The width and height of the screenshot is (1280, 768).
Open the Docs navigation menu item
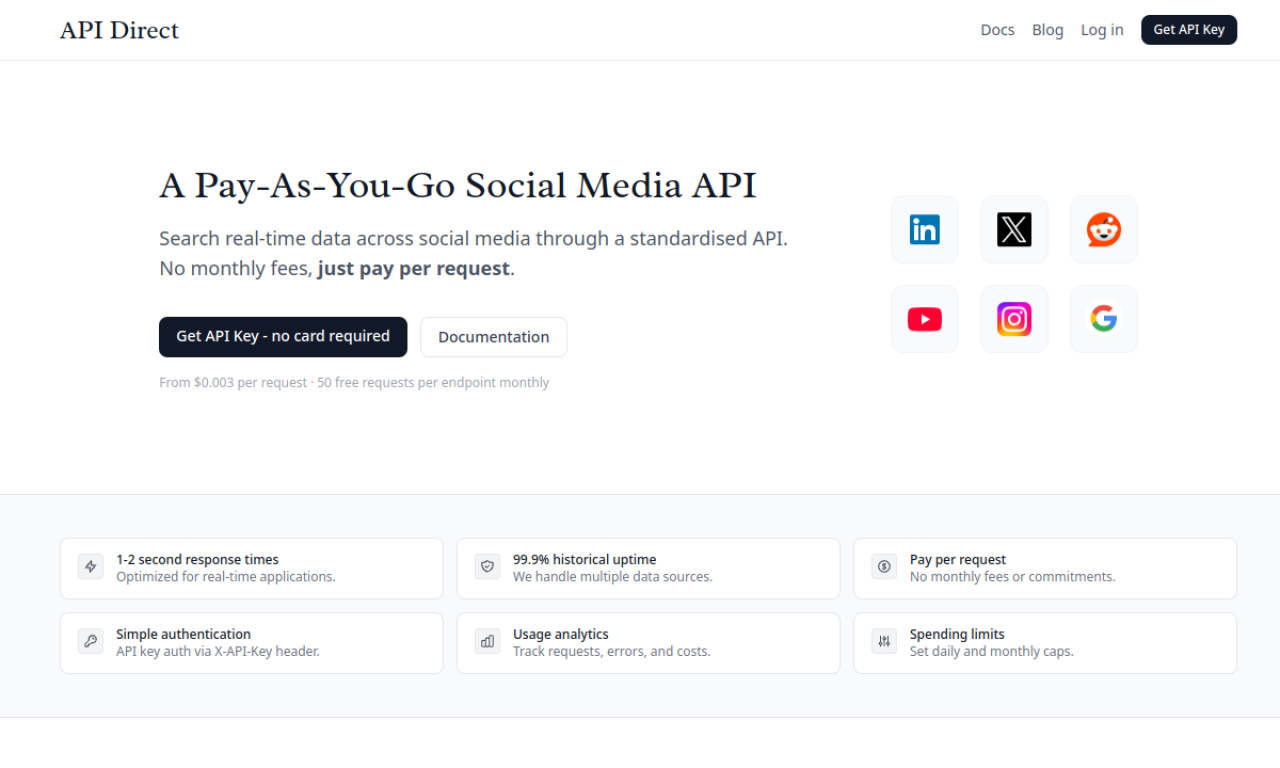997,29
